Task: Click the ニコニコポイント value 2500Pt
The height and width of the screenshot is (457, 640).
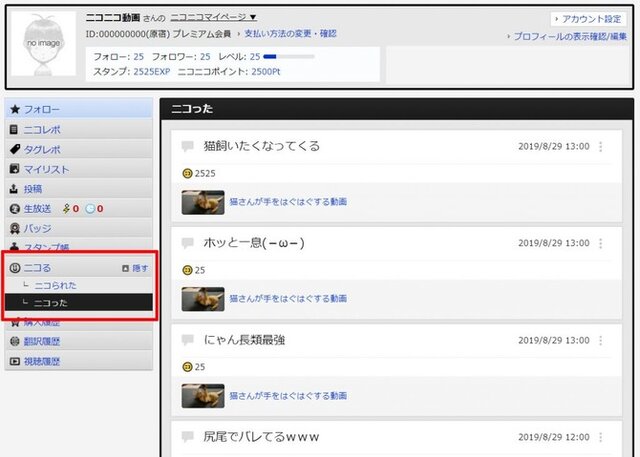Action: pyautogui.click(x=266, y=71)
